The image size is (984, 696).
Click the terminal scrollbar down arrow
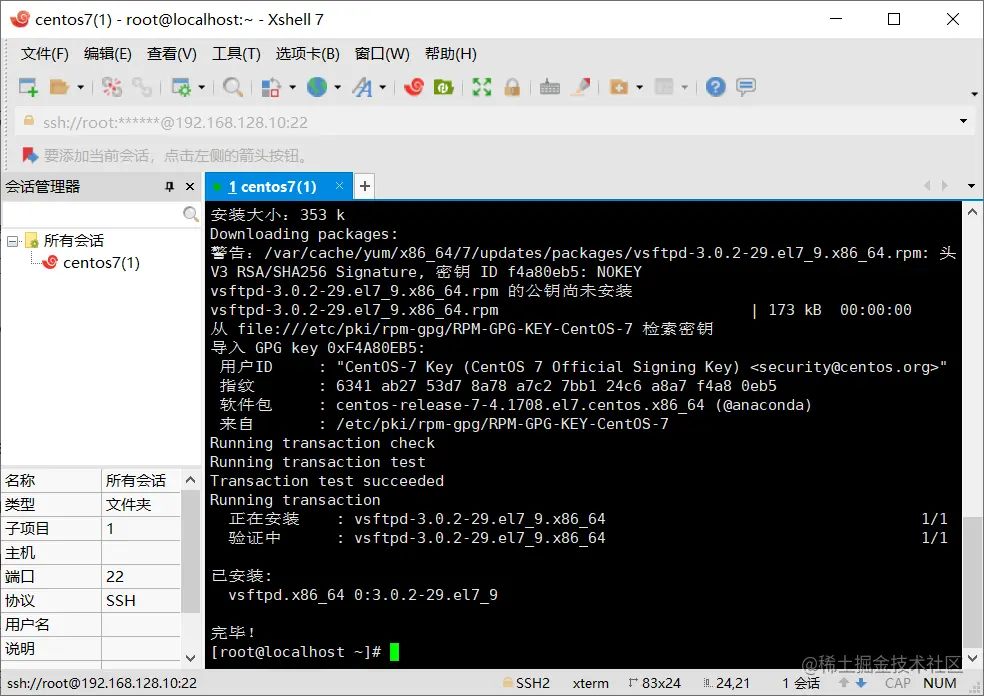tap(972, 658)
